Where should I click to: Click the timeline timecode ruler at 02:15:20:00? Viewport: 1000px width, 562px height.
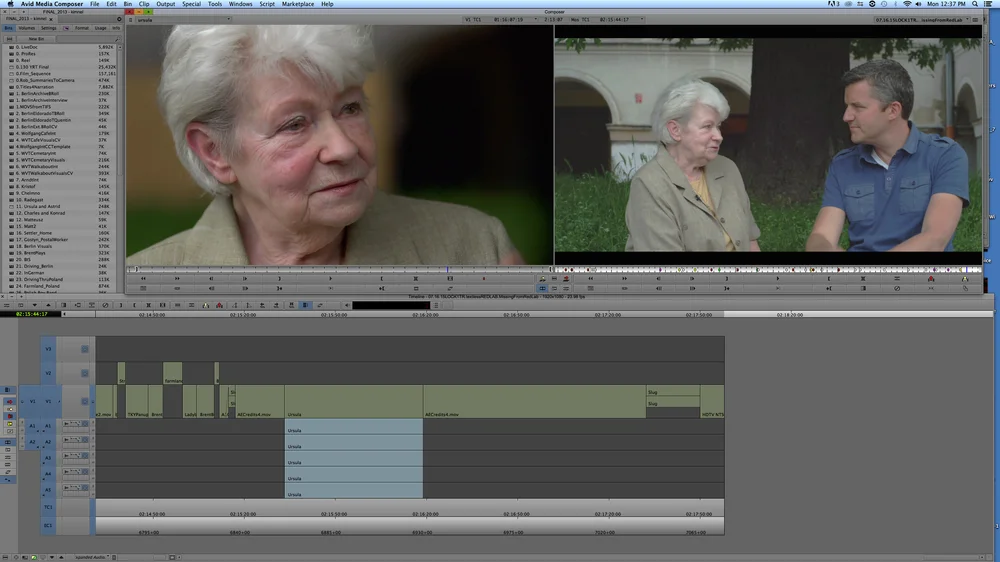pyautogui.click(x=243, y=314)
